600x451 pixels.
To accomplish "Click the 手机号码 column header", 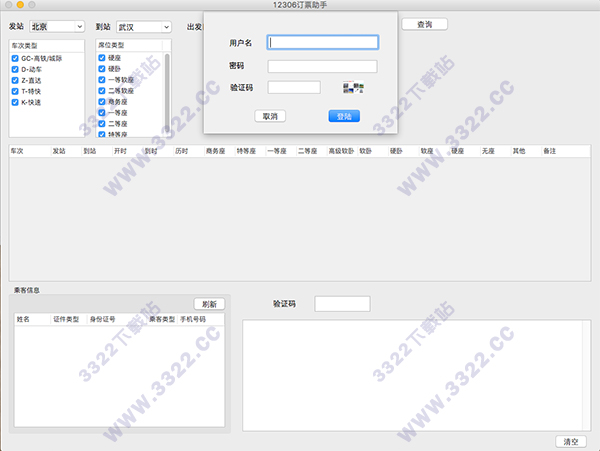I will tap(201, 319).
